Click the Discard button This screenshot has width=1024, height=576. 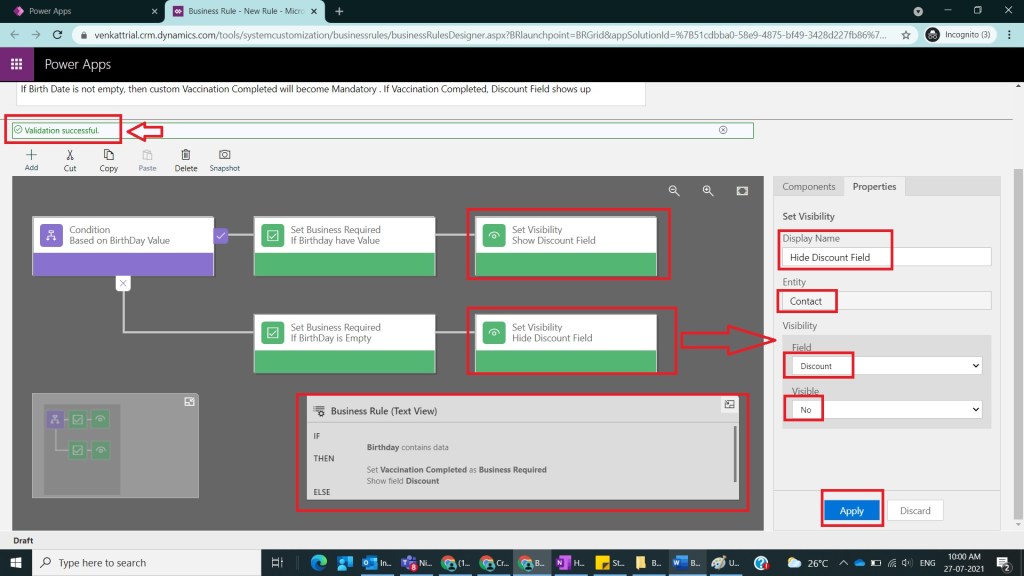(914, 511)
